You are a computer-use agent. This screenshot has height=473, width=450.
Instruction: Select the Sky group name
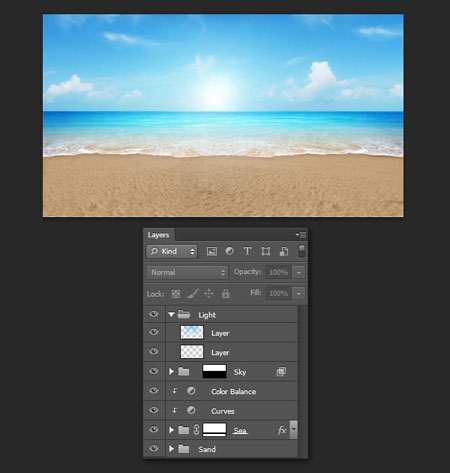click(x=240, y=372)
